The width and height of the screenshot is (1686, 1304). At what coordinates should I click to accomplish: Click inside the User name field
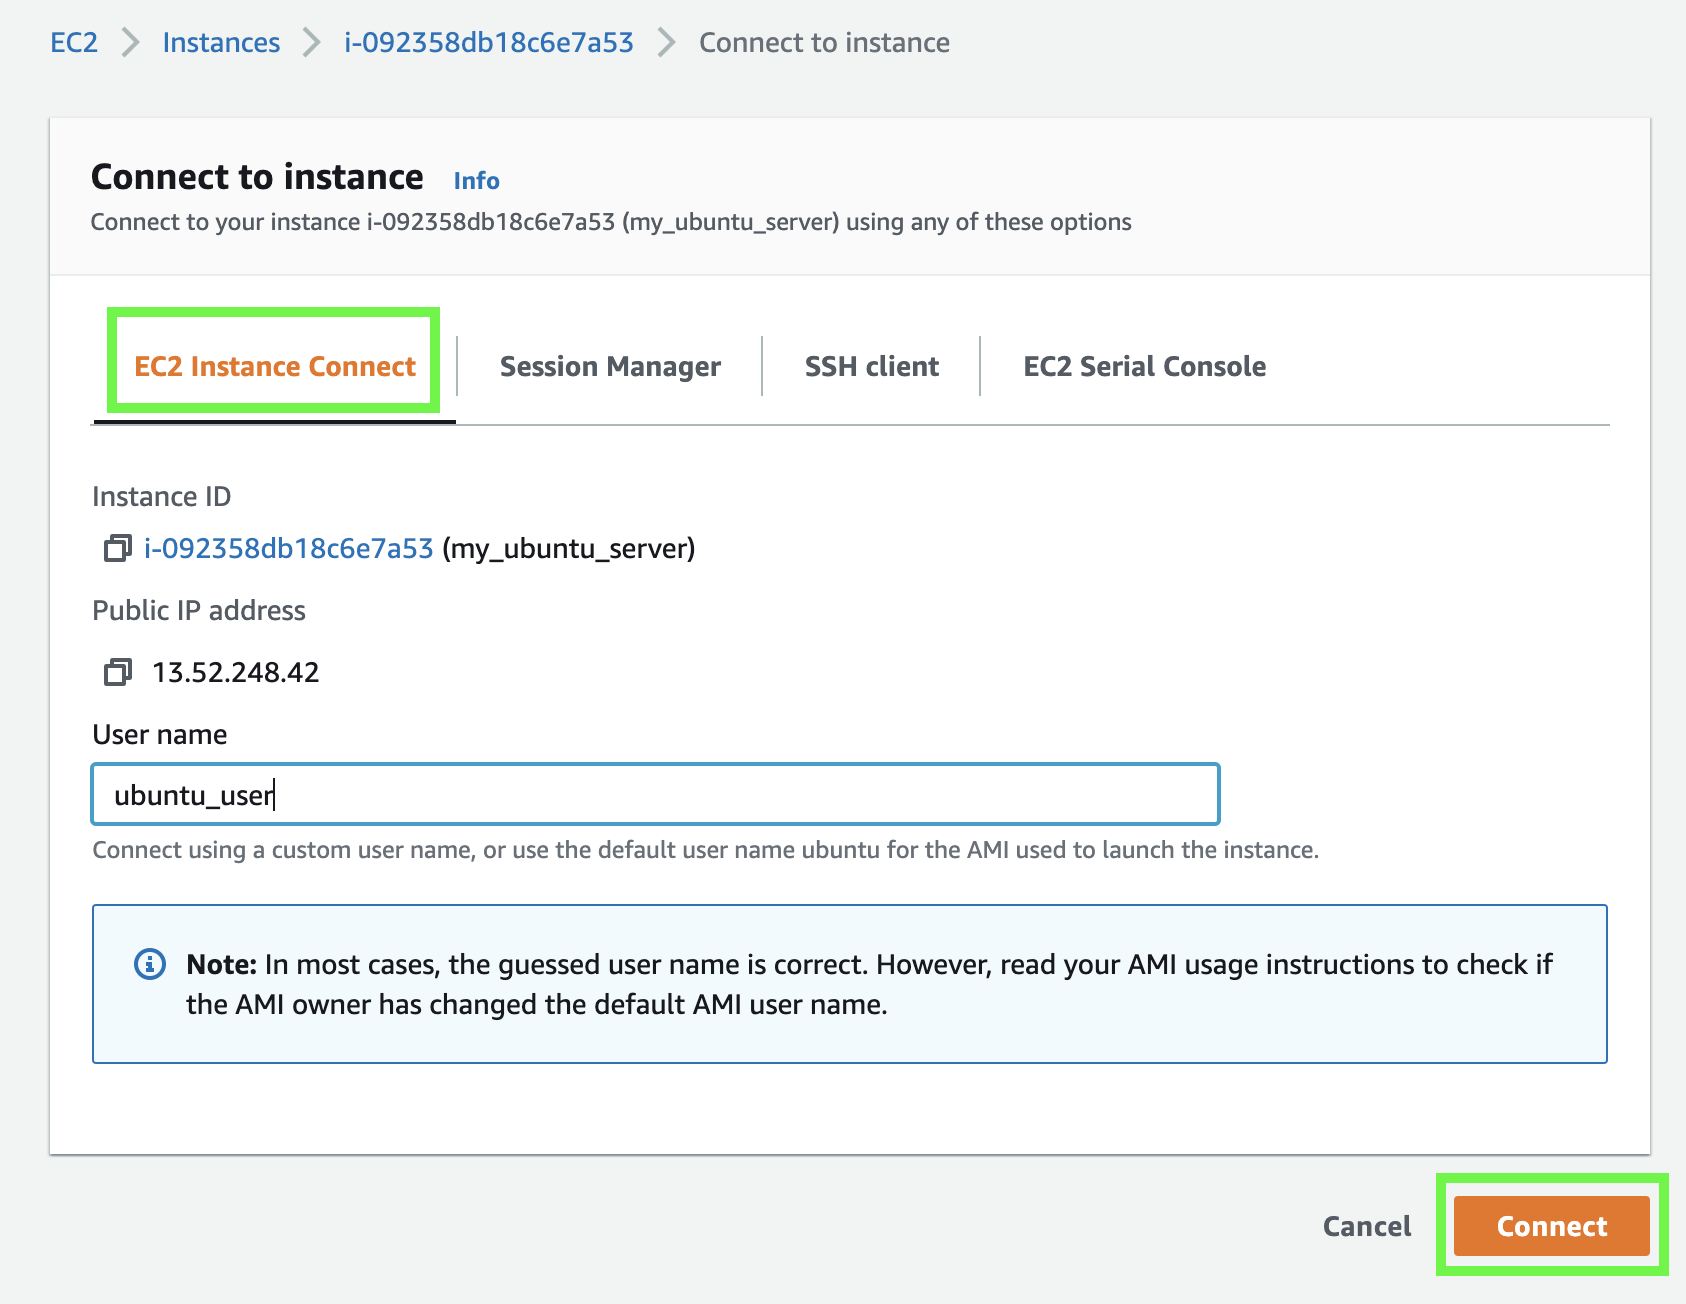pos(655,794)
